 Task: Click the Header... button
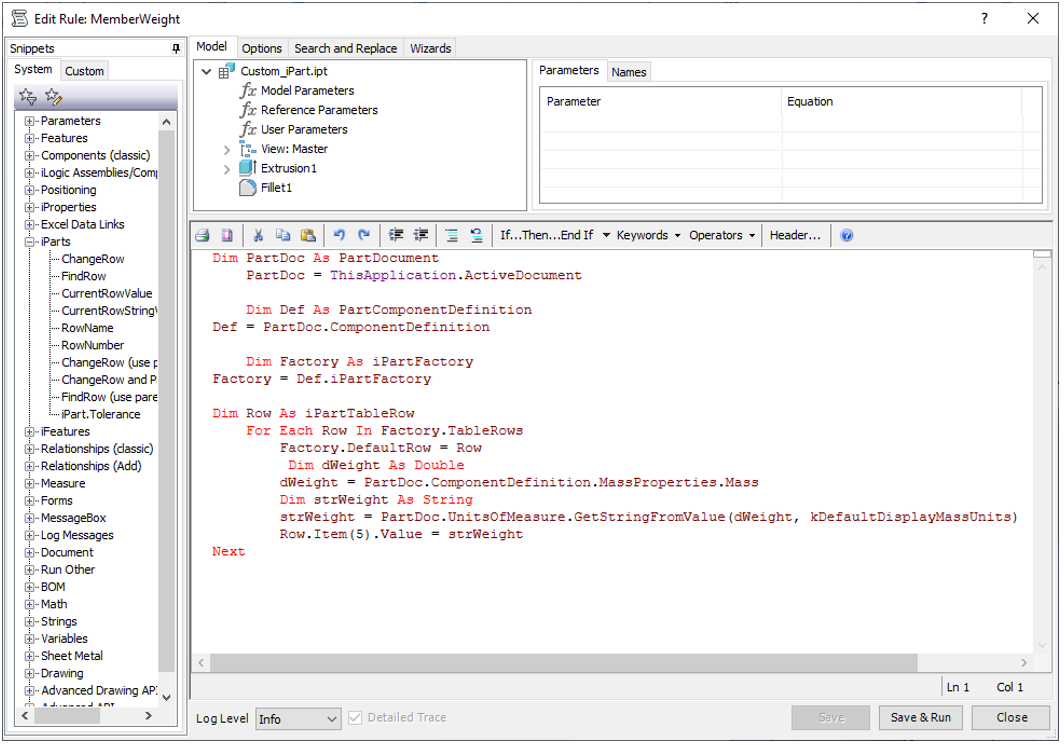796,235
